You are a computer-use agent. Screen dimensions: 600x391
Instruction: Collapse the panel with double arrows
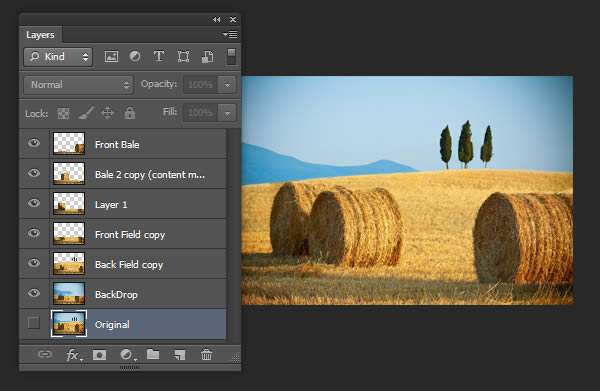pyautogui.click(x=217, y=20)
